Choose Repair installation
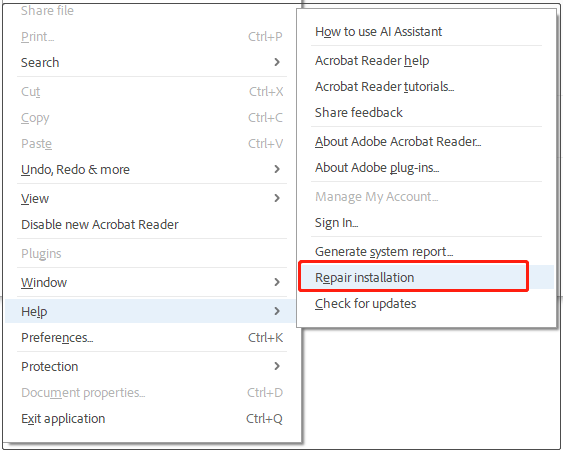The image size is (563, 452). [x=426, y=278]
